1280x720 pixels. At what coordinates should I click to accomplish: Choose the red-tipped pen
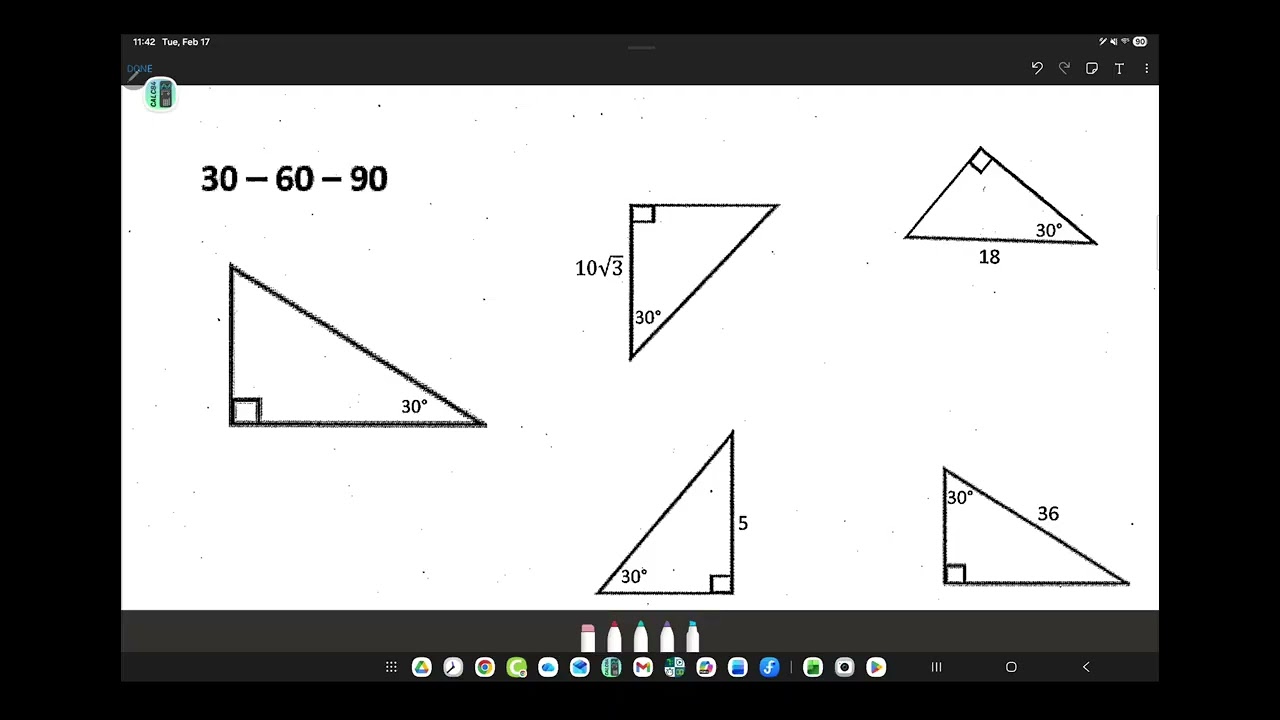614,637
